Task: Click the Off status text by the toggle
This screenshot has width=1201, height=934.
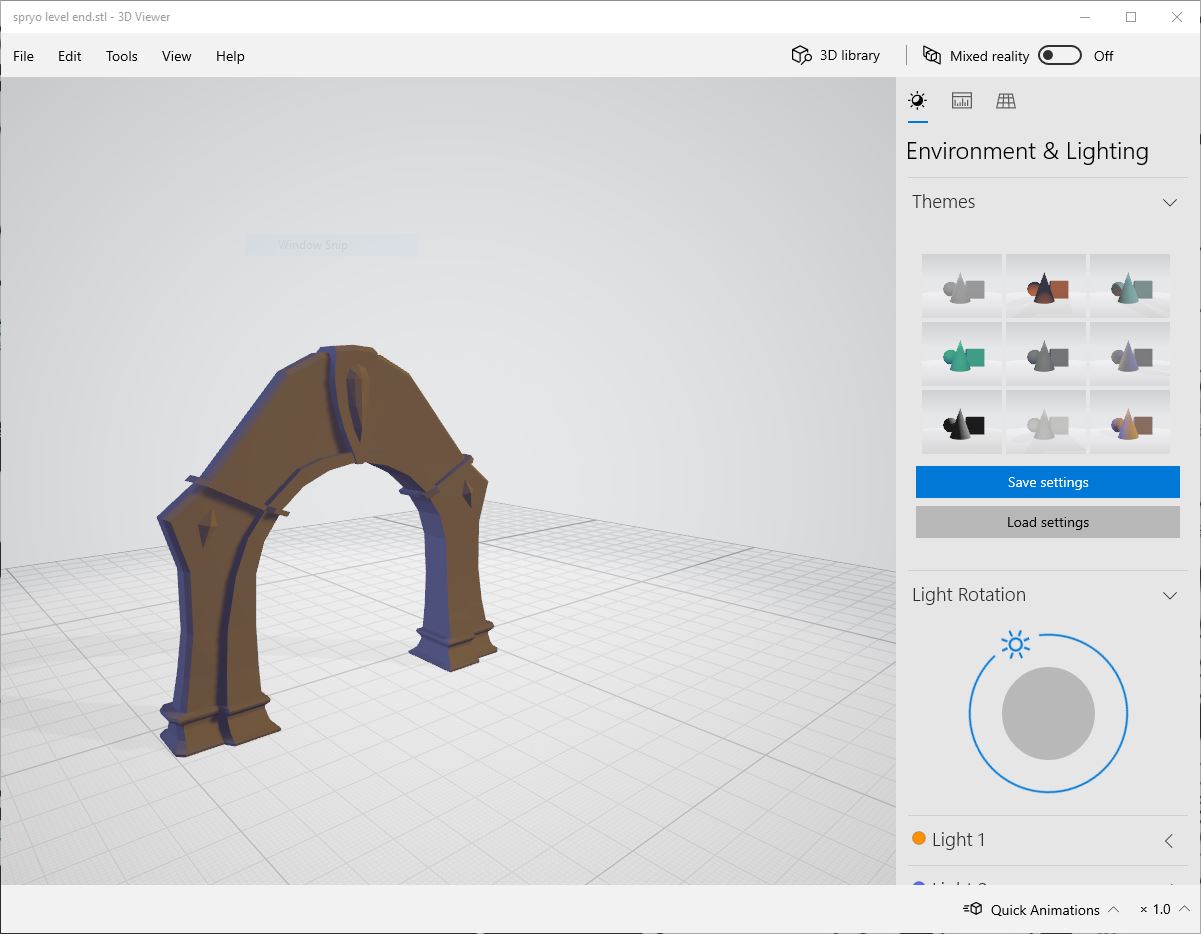Action: click(x=1103, y=56)
